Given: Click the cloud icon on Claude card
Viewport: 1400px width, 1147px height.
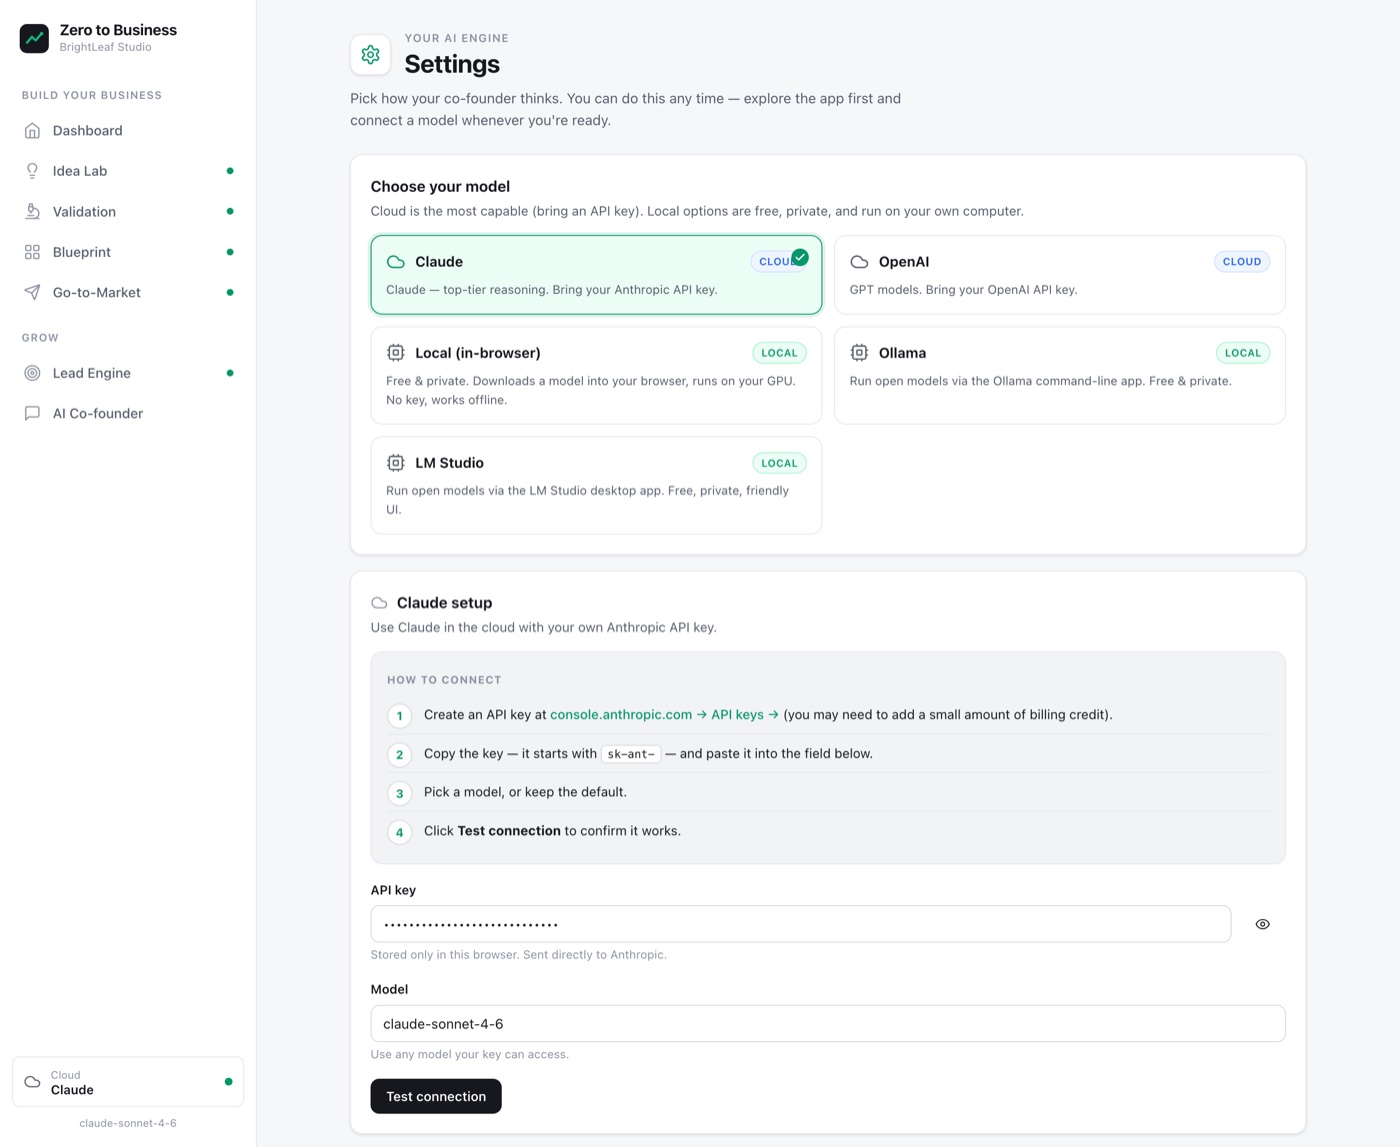Looking at the screenshot, I should tap(396, 262).
